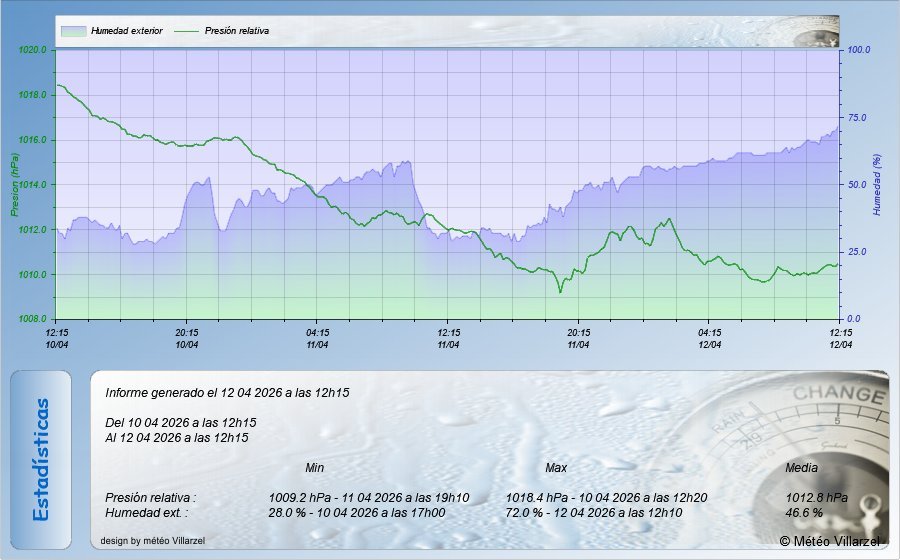This screenshot has height=560, width=900.
Task: Click the 04:15 12/04 time axis label
Action: pyautogui.click(x=709, y=338)
